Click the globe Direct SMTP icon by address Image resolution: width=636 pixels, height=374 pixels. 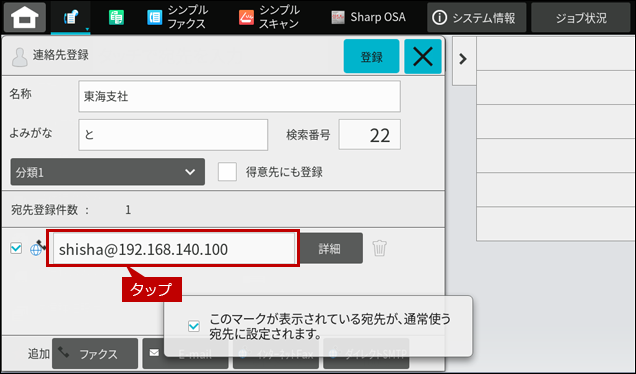pyautogui.click(x=37, y=248)
